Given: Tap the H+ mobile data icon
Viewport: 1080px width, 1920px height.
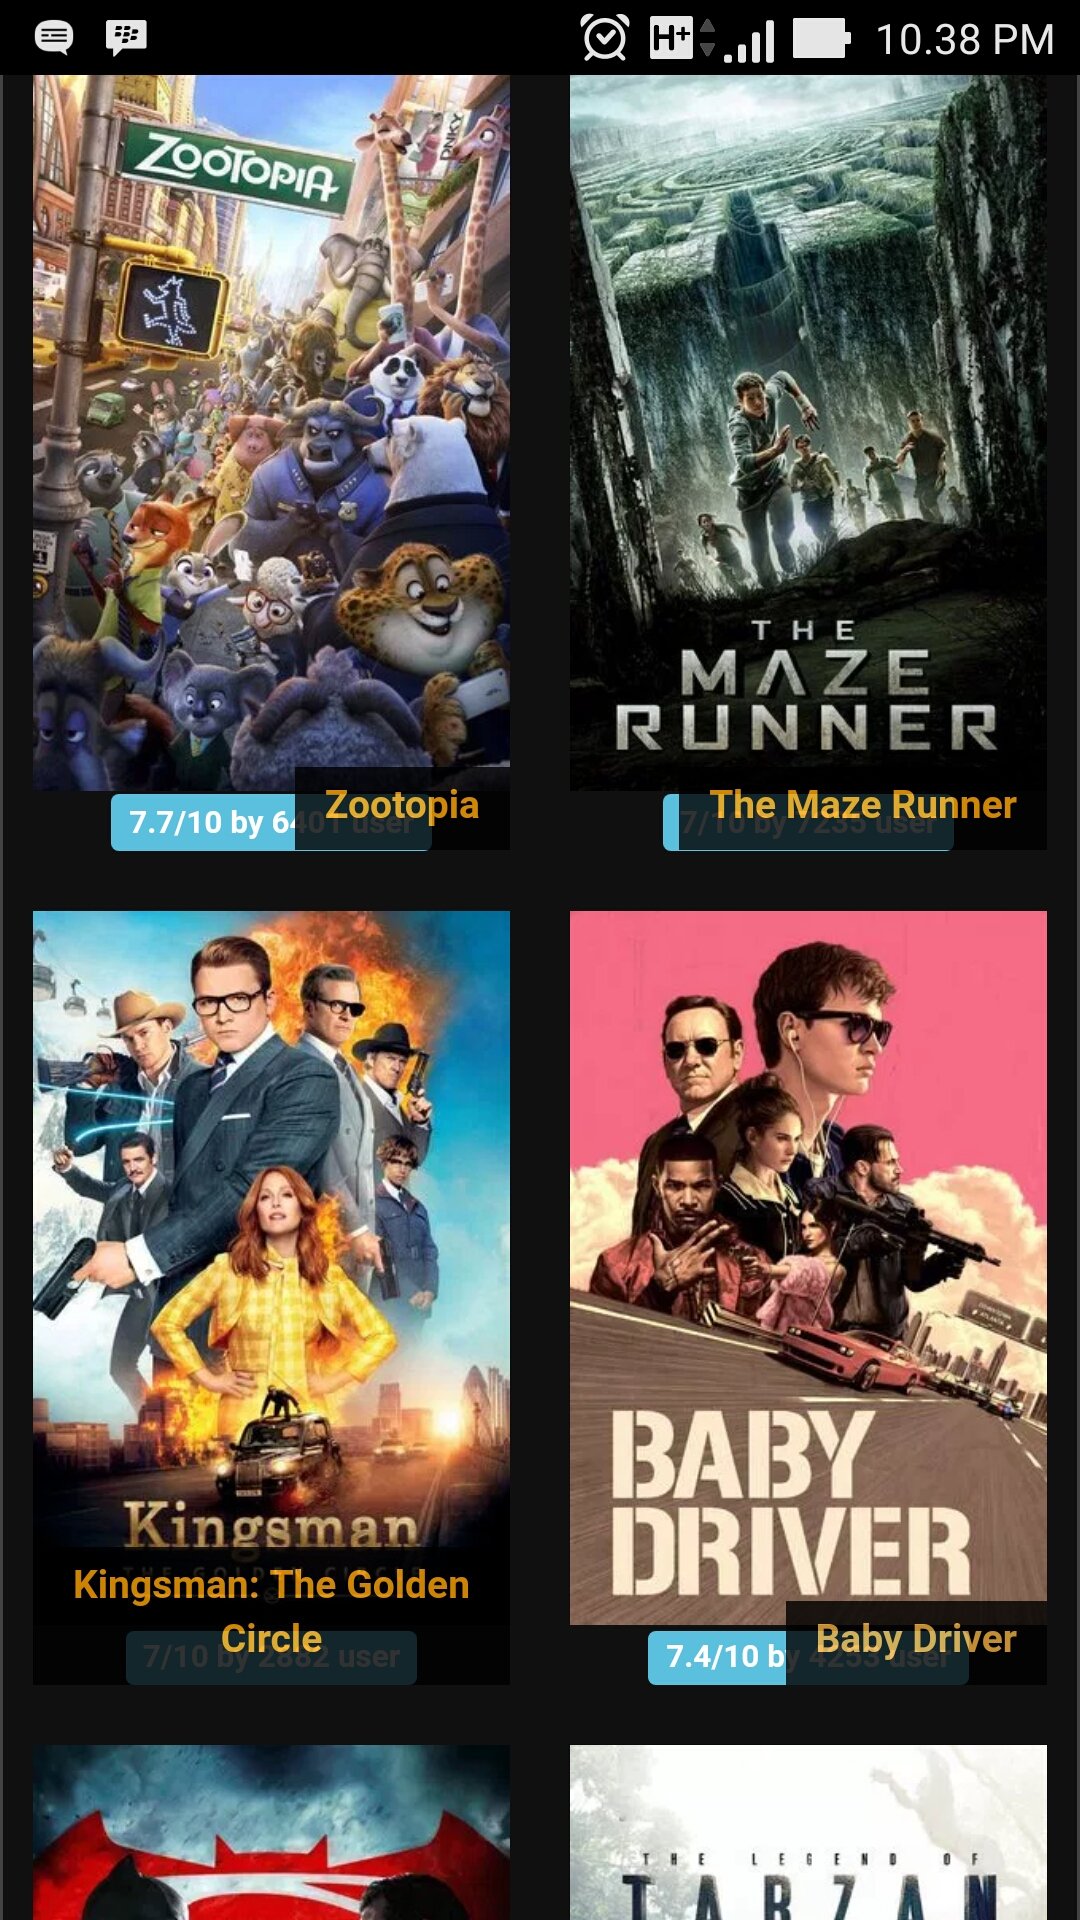Looking at the screenshot, I should (682, 38).
